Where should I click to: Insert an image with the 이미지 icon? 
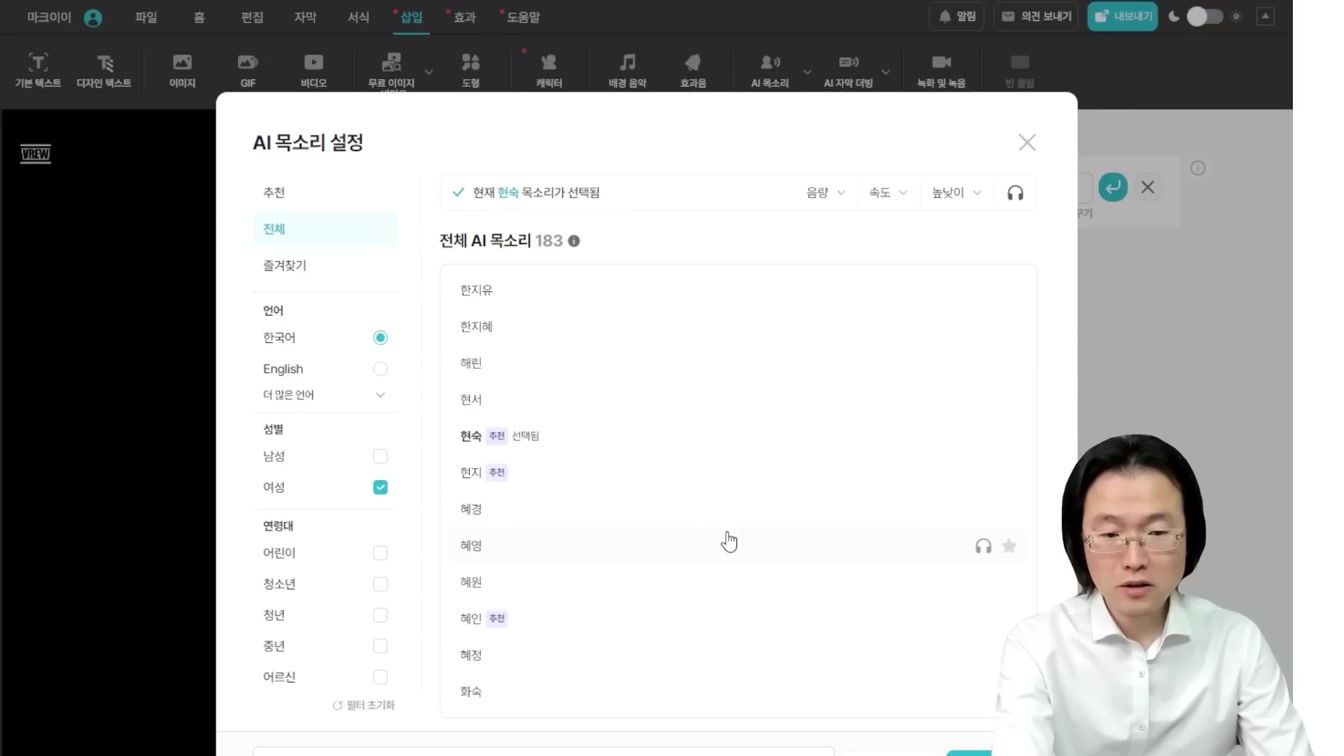(x=182, y=70)
